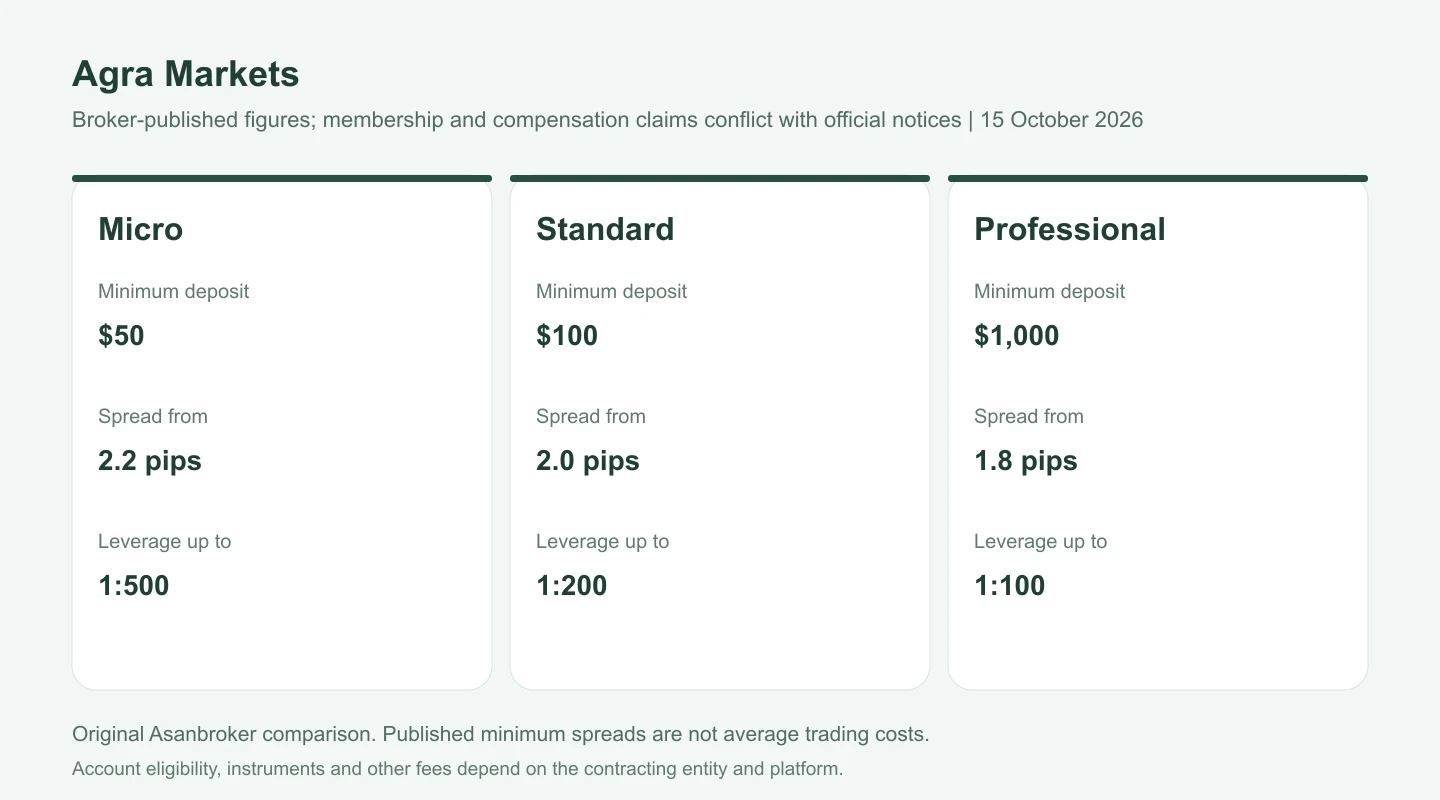Select the "$50" minimum deposit value

click(x=121, y=335)
